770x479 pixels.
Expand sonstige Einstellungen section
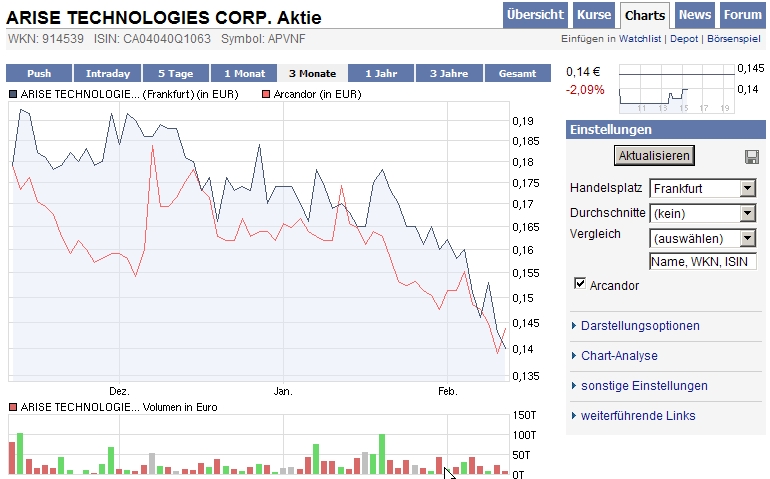tap(644, 386)
